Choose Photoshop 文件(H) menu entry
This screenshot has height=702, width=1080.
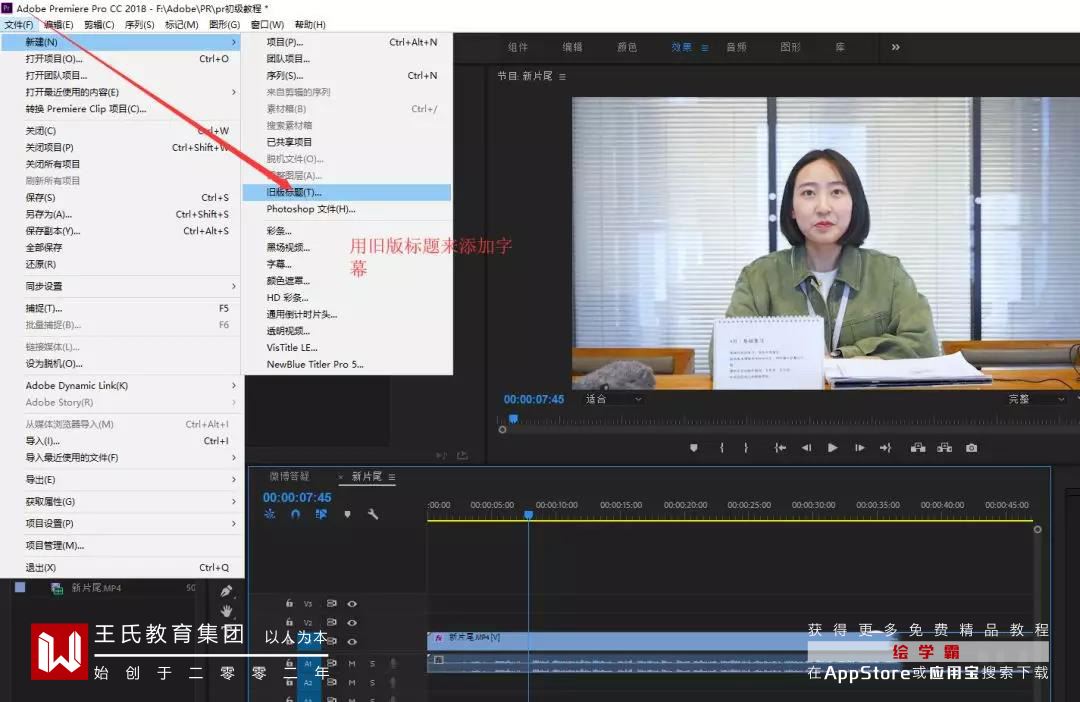(347, 209)
